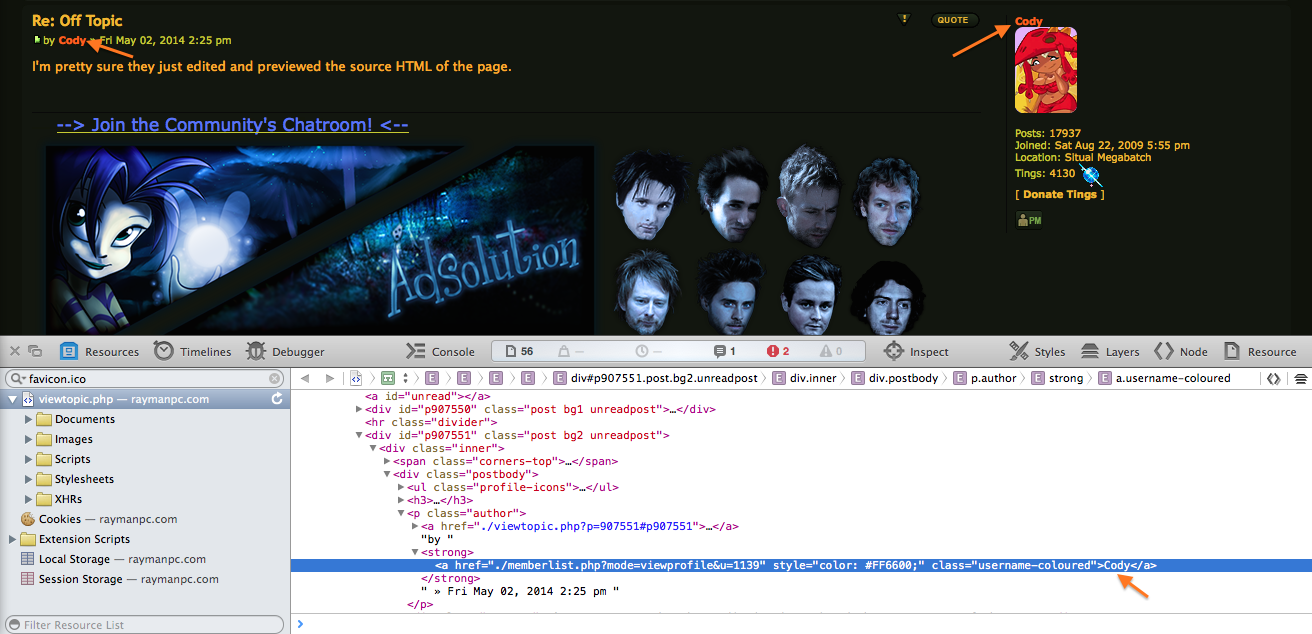Screen dimensions: 1312x634
Task: Collapse the div id p907551 node
Action: point(360,435)
